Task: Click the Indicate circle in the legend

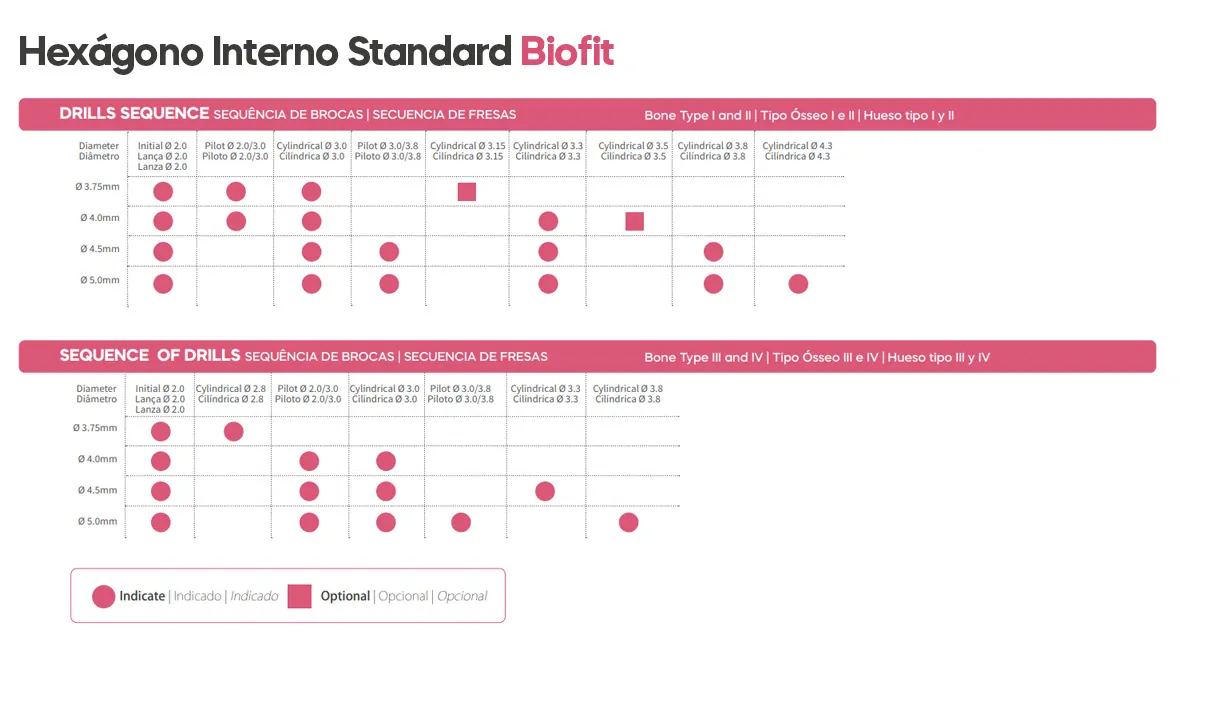Action: click(103, 597)
